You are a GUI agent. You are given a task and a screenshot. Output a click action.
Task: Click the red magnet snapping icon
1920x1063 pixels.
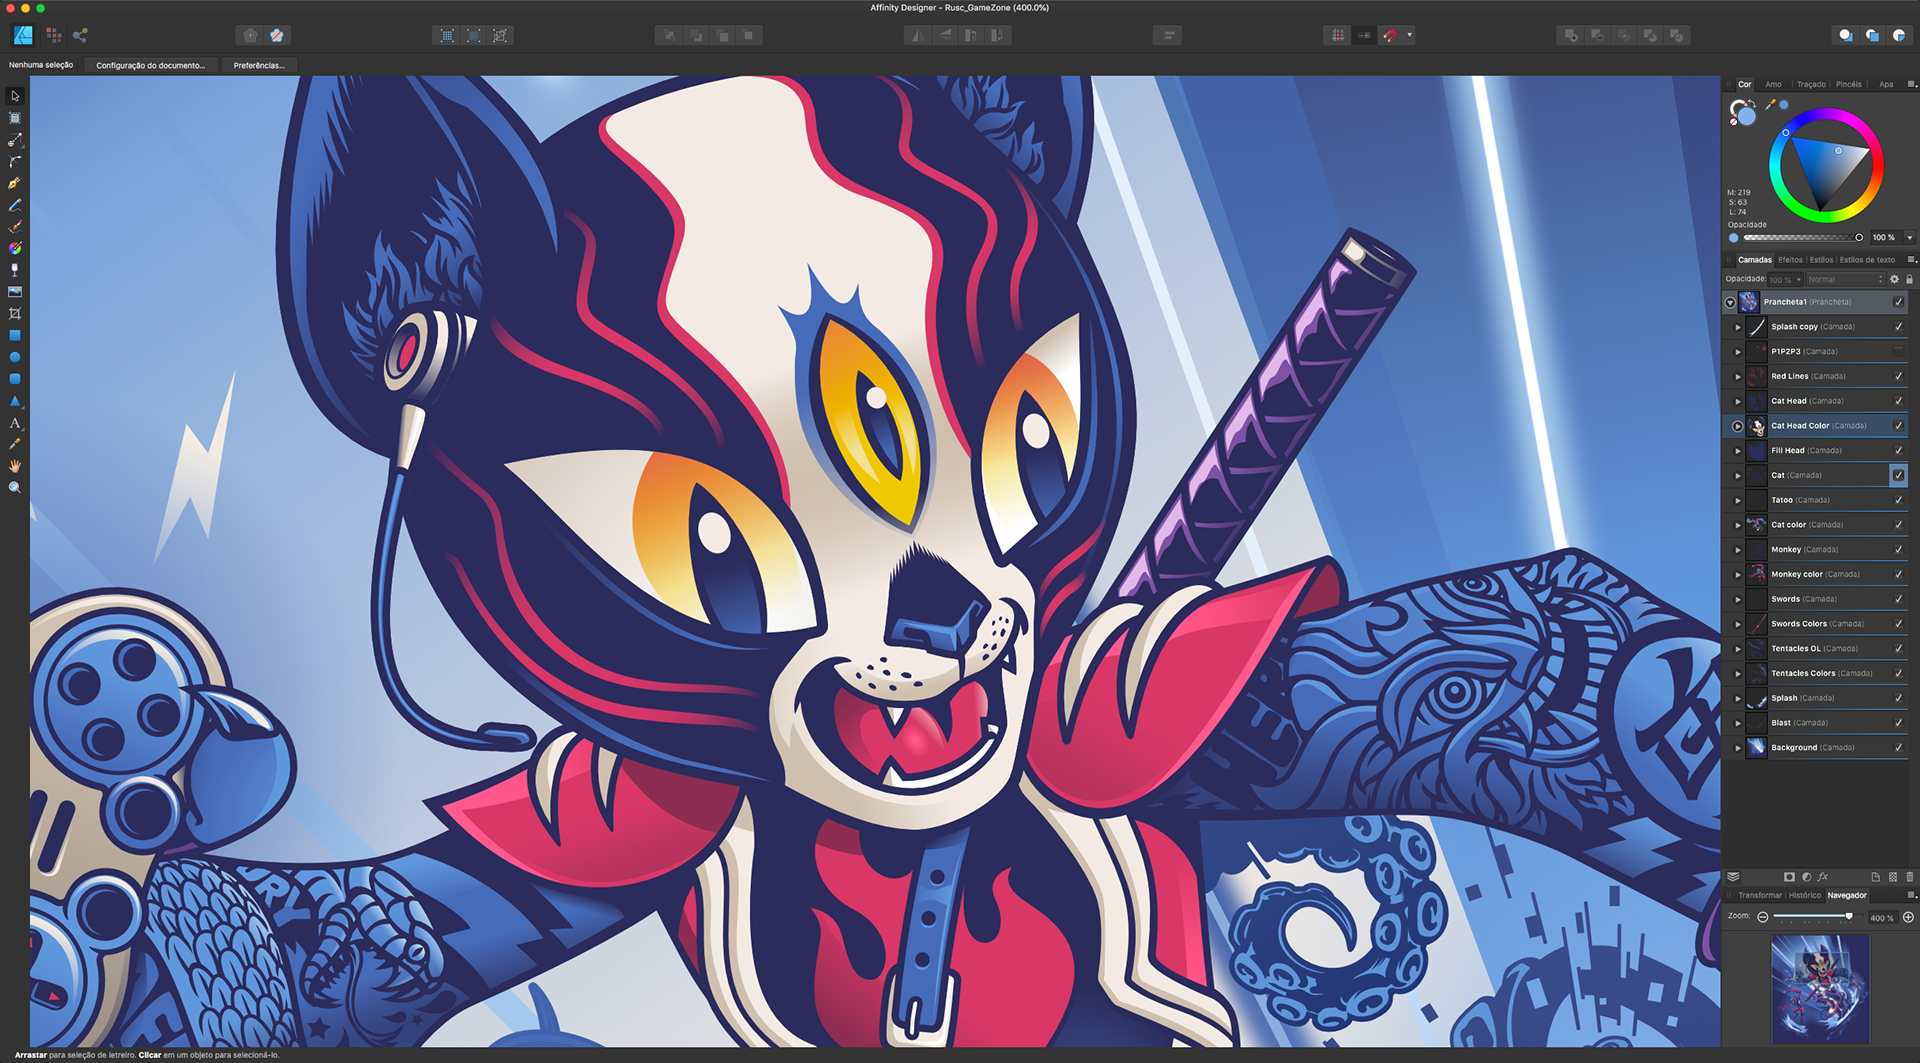point(1390,35)
